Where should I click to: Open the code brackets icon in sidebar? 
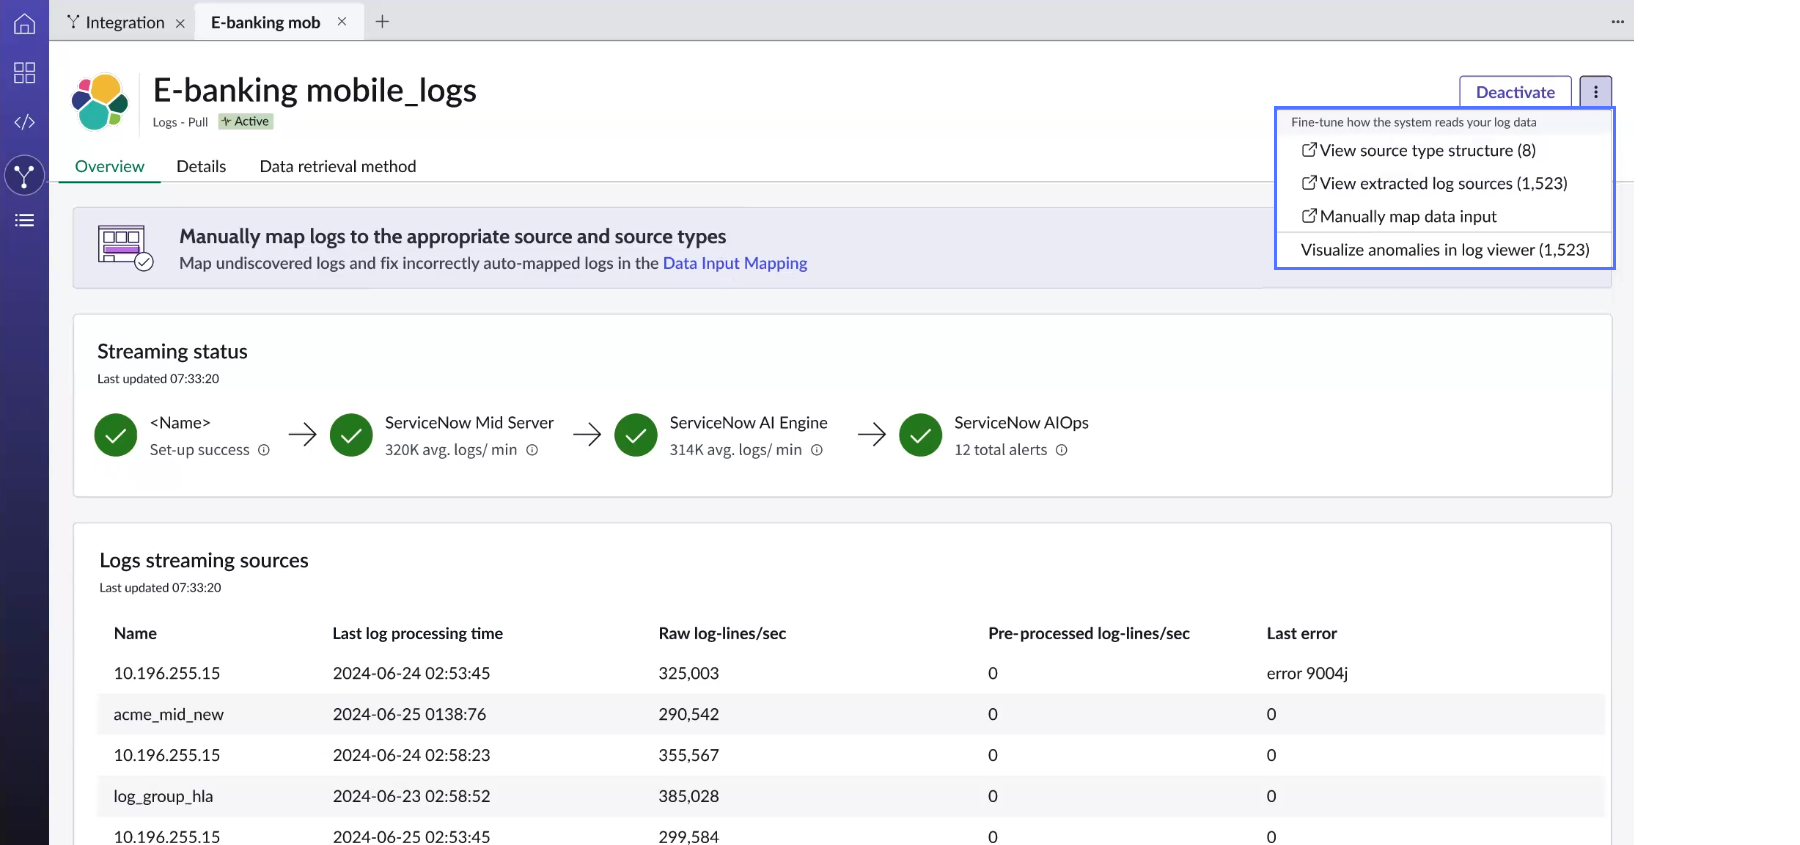point(24,122)
